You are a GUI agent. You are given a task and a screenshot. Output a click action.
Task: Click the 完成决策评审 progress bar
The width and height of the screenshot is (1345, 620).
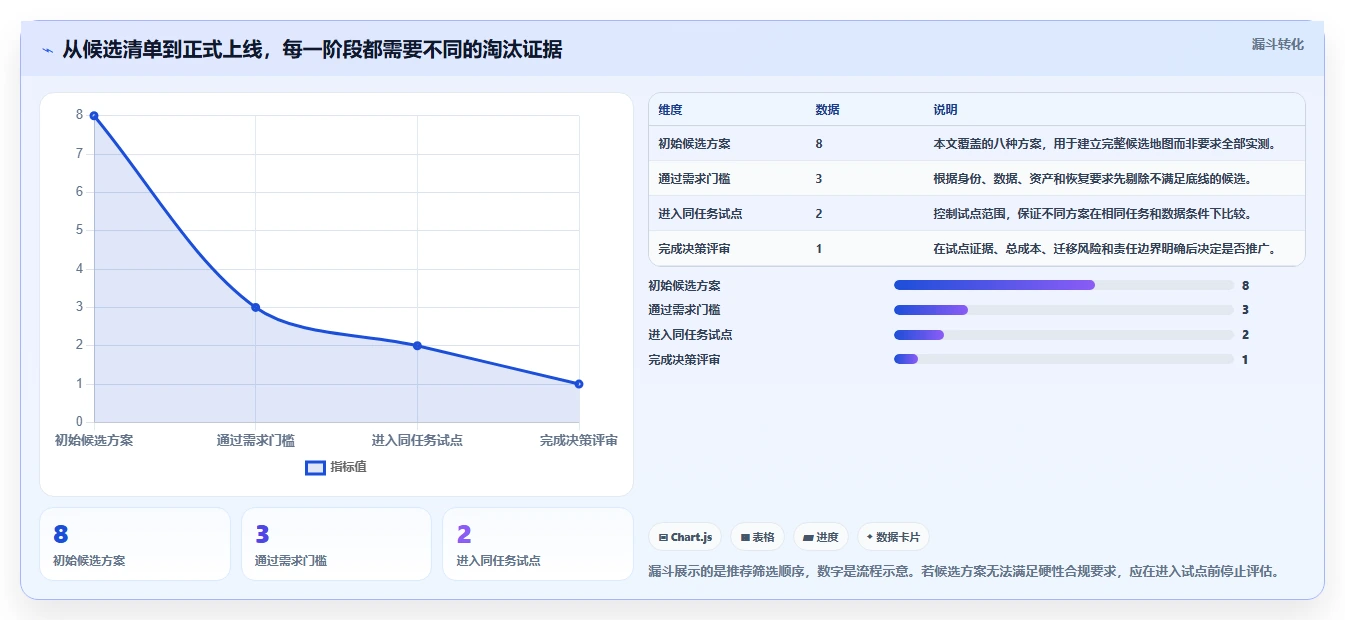pyautogui.click(x=1064, y=359)
